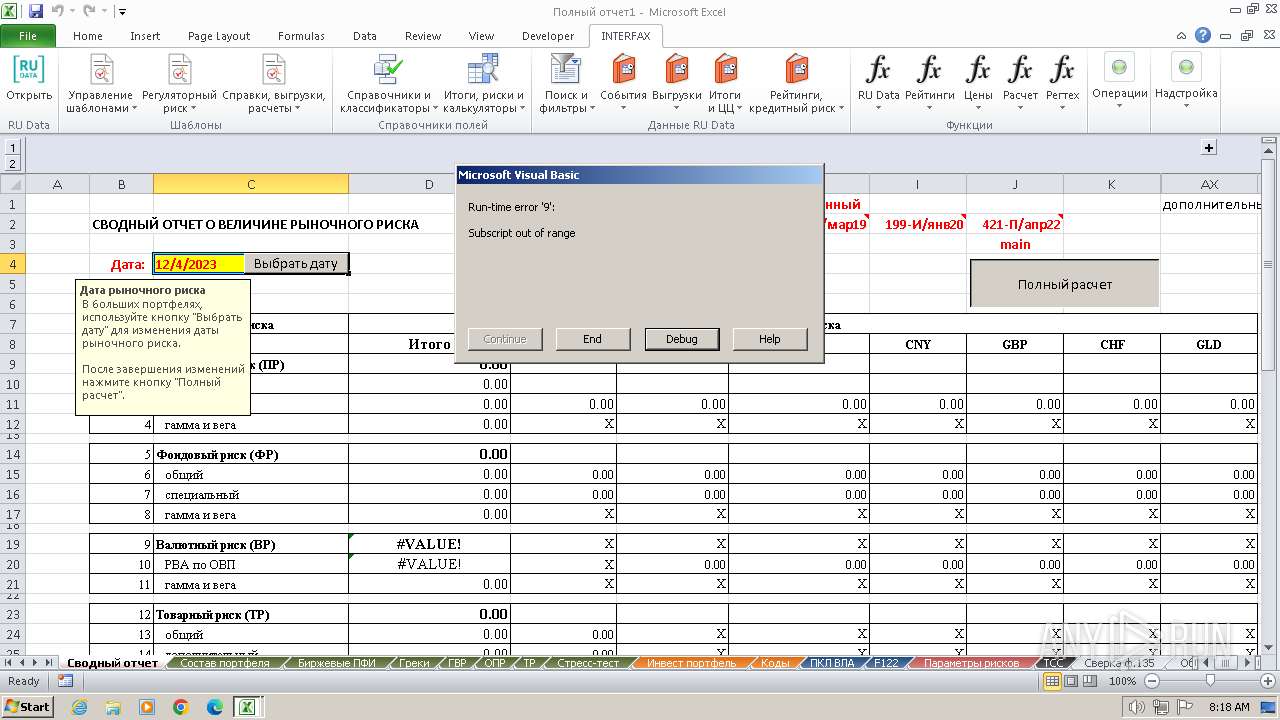
Task: Open the File tab
Action: (28, 36)
